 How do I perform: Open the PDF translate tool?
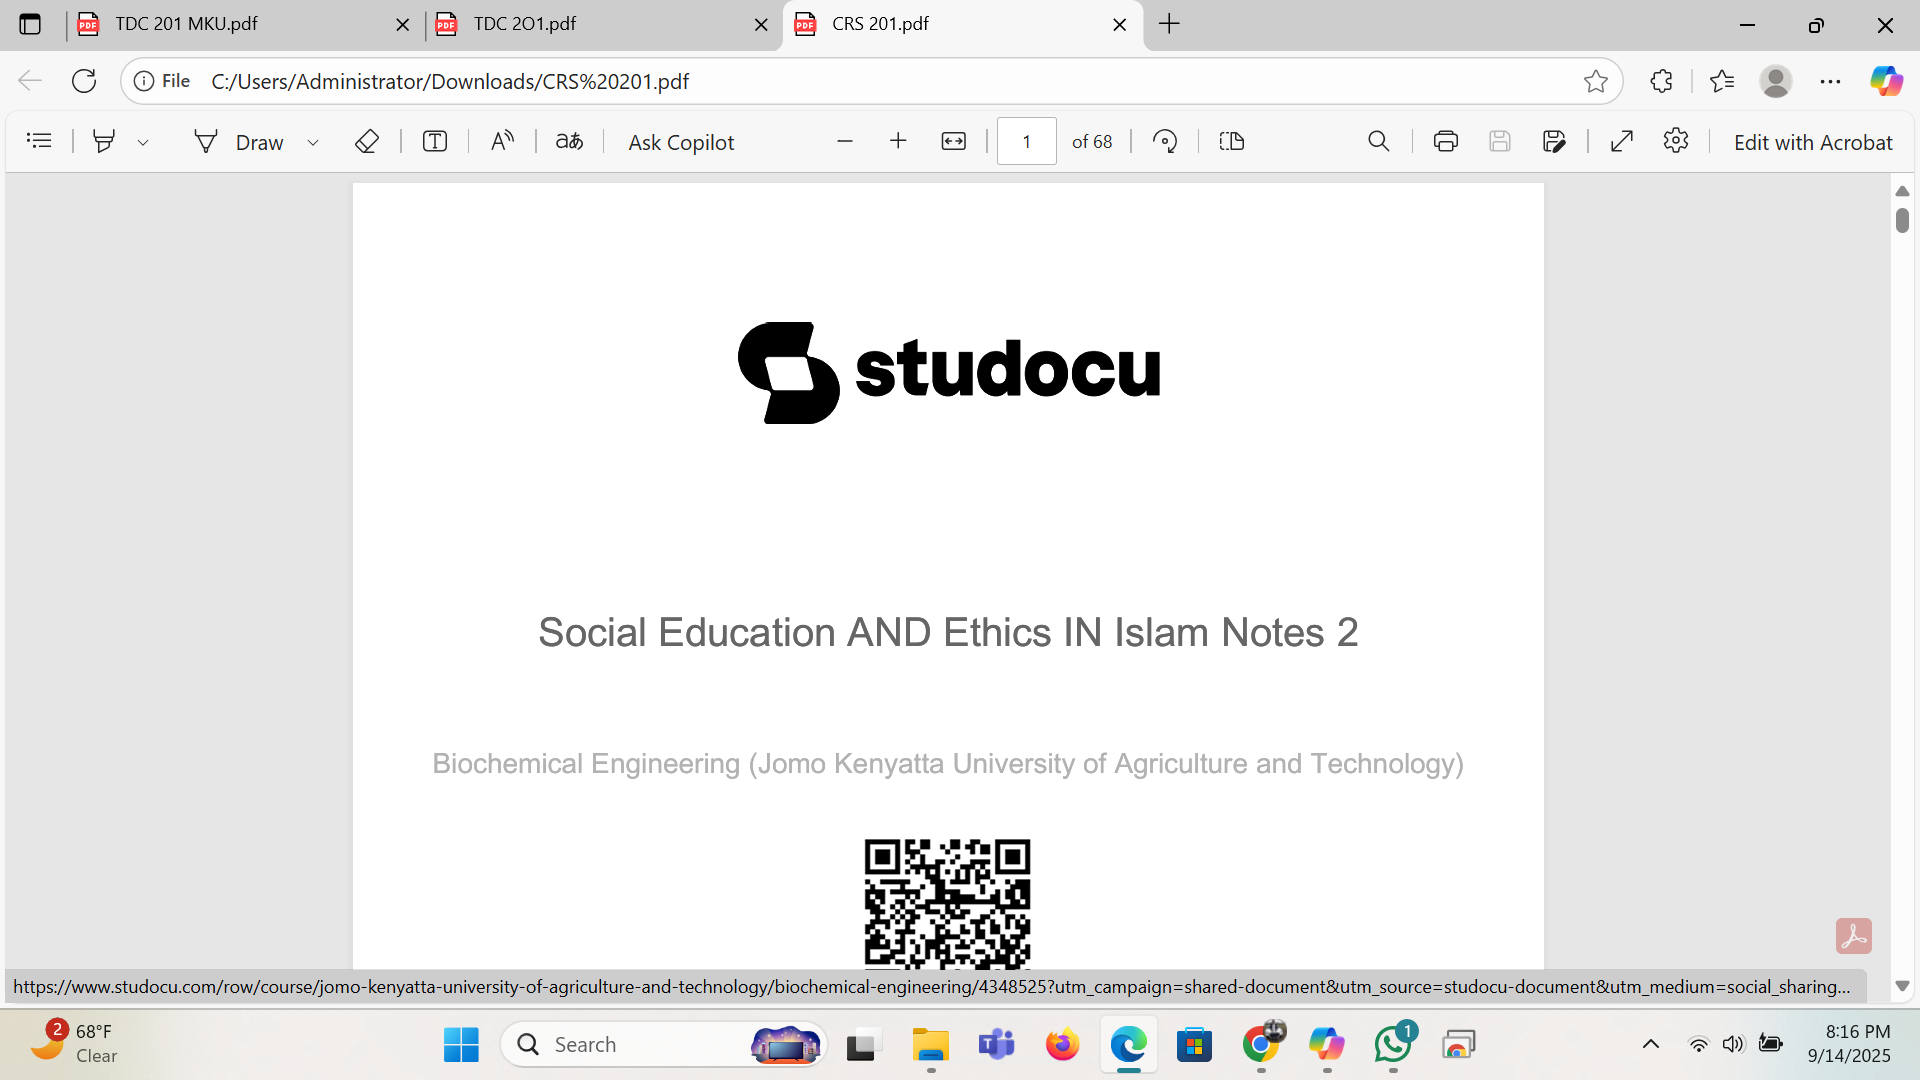[x=569, y=141]
